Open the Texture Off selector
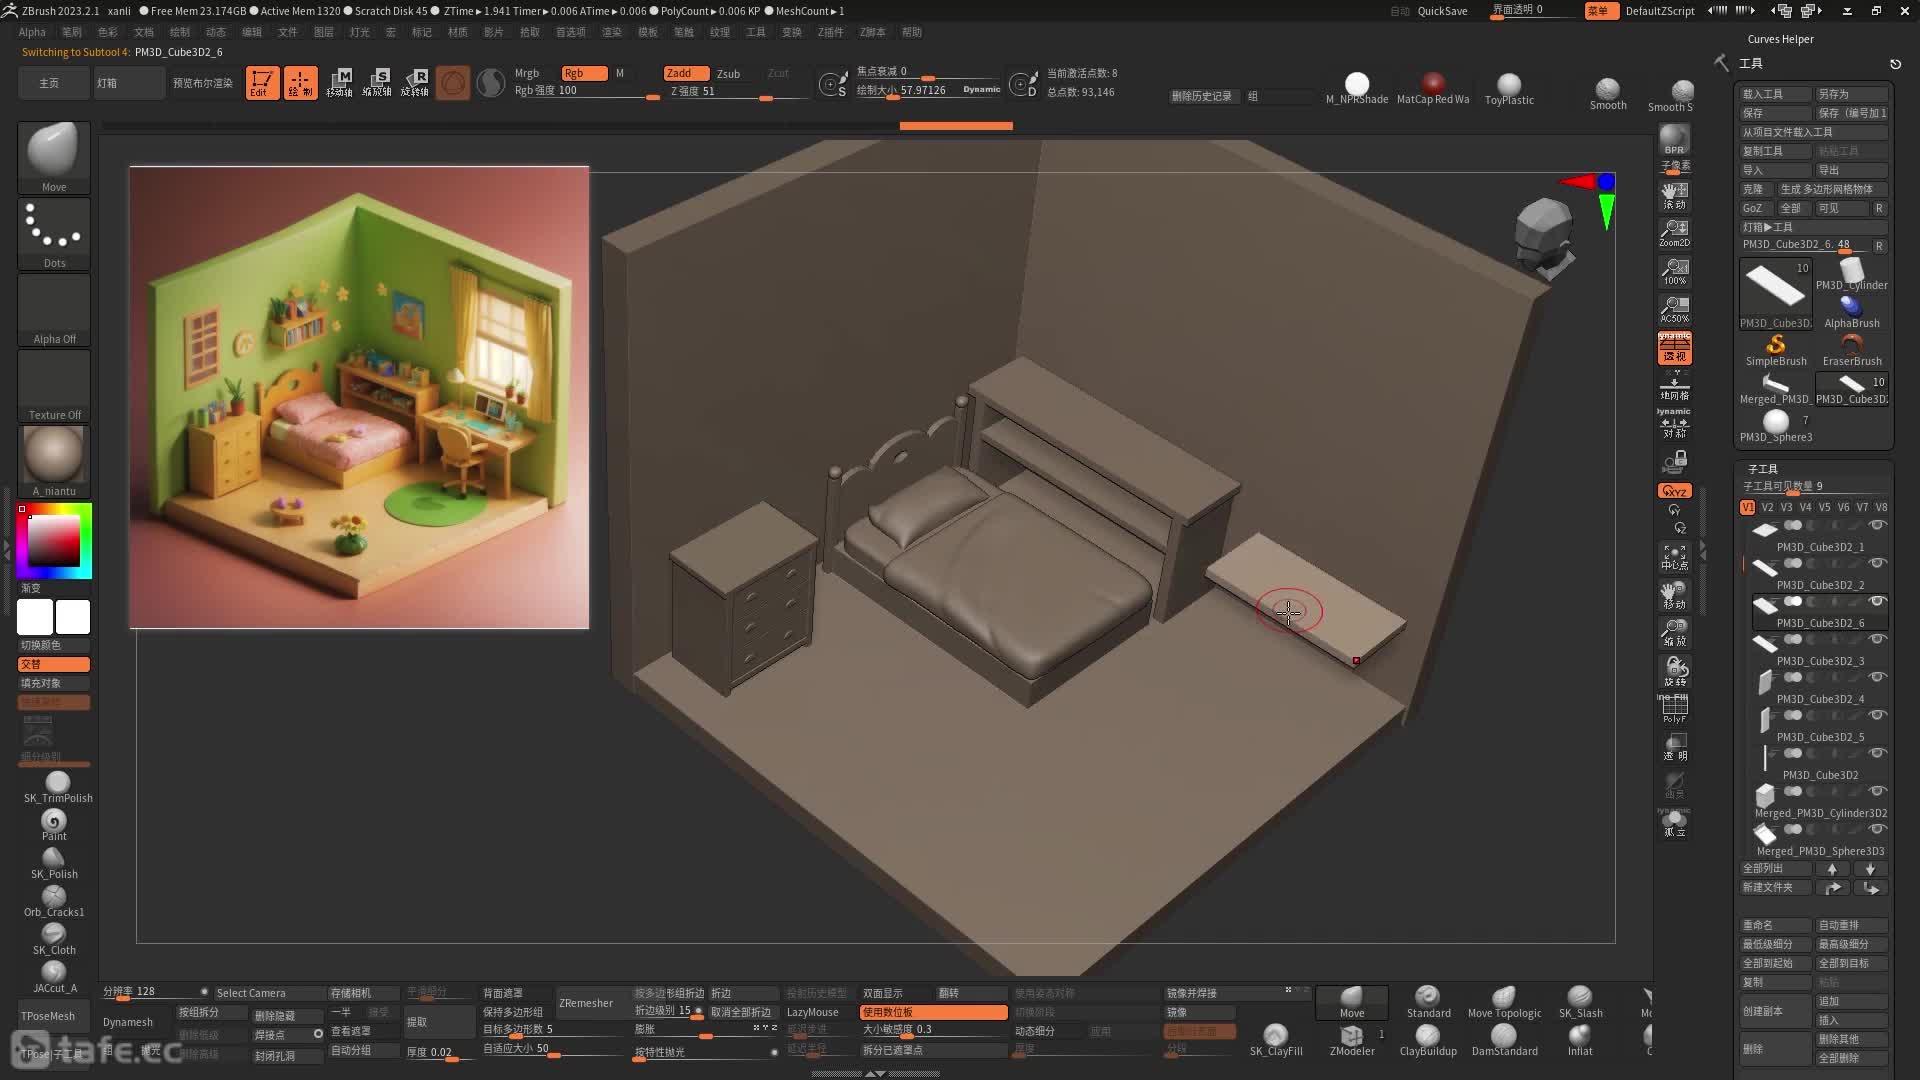The width and height of the screenshot is (1920, 1080). [x=54, y=386]
